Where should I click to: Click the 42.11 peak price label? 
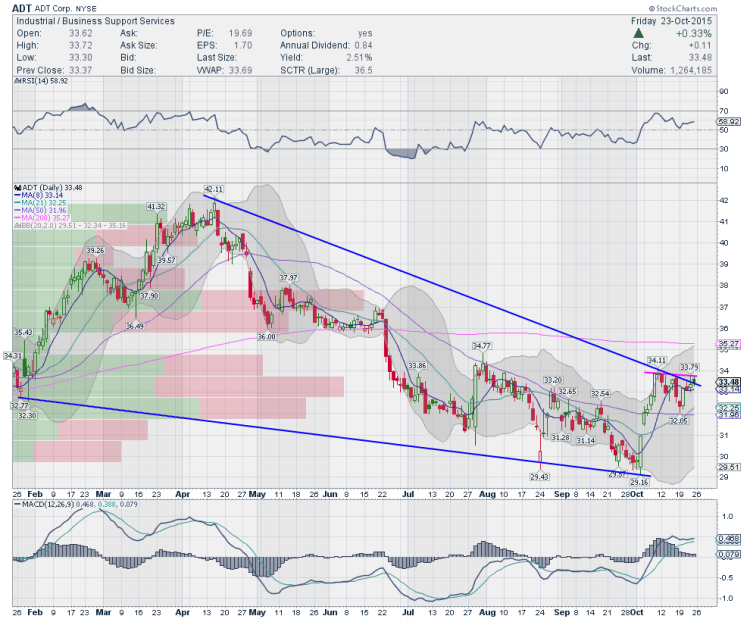tap(213, 189)
